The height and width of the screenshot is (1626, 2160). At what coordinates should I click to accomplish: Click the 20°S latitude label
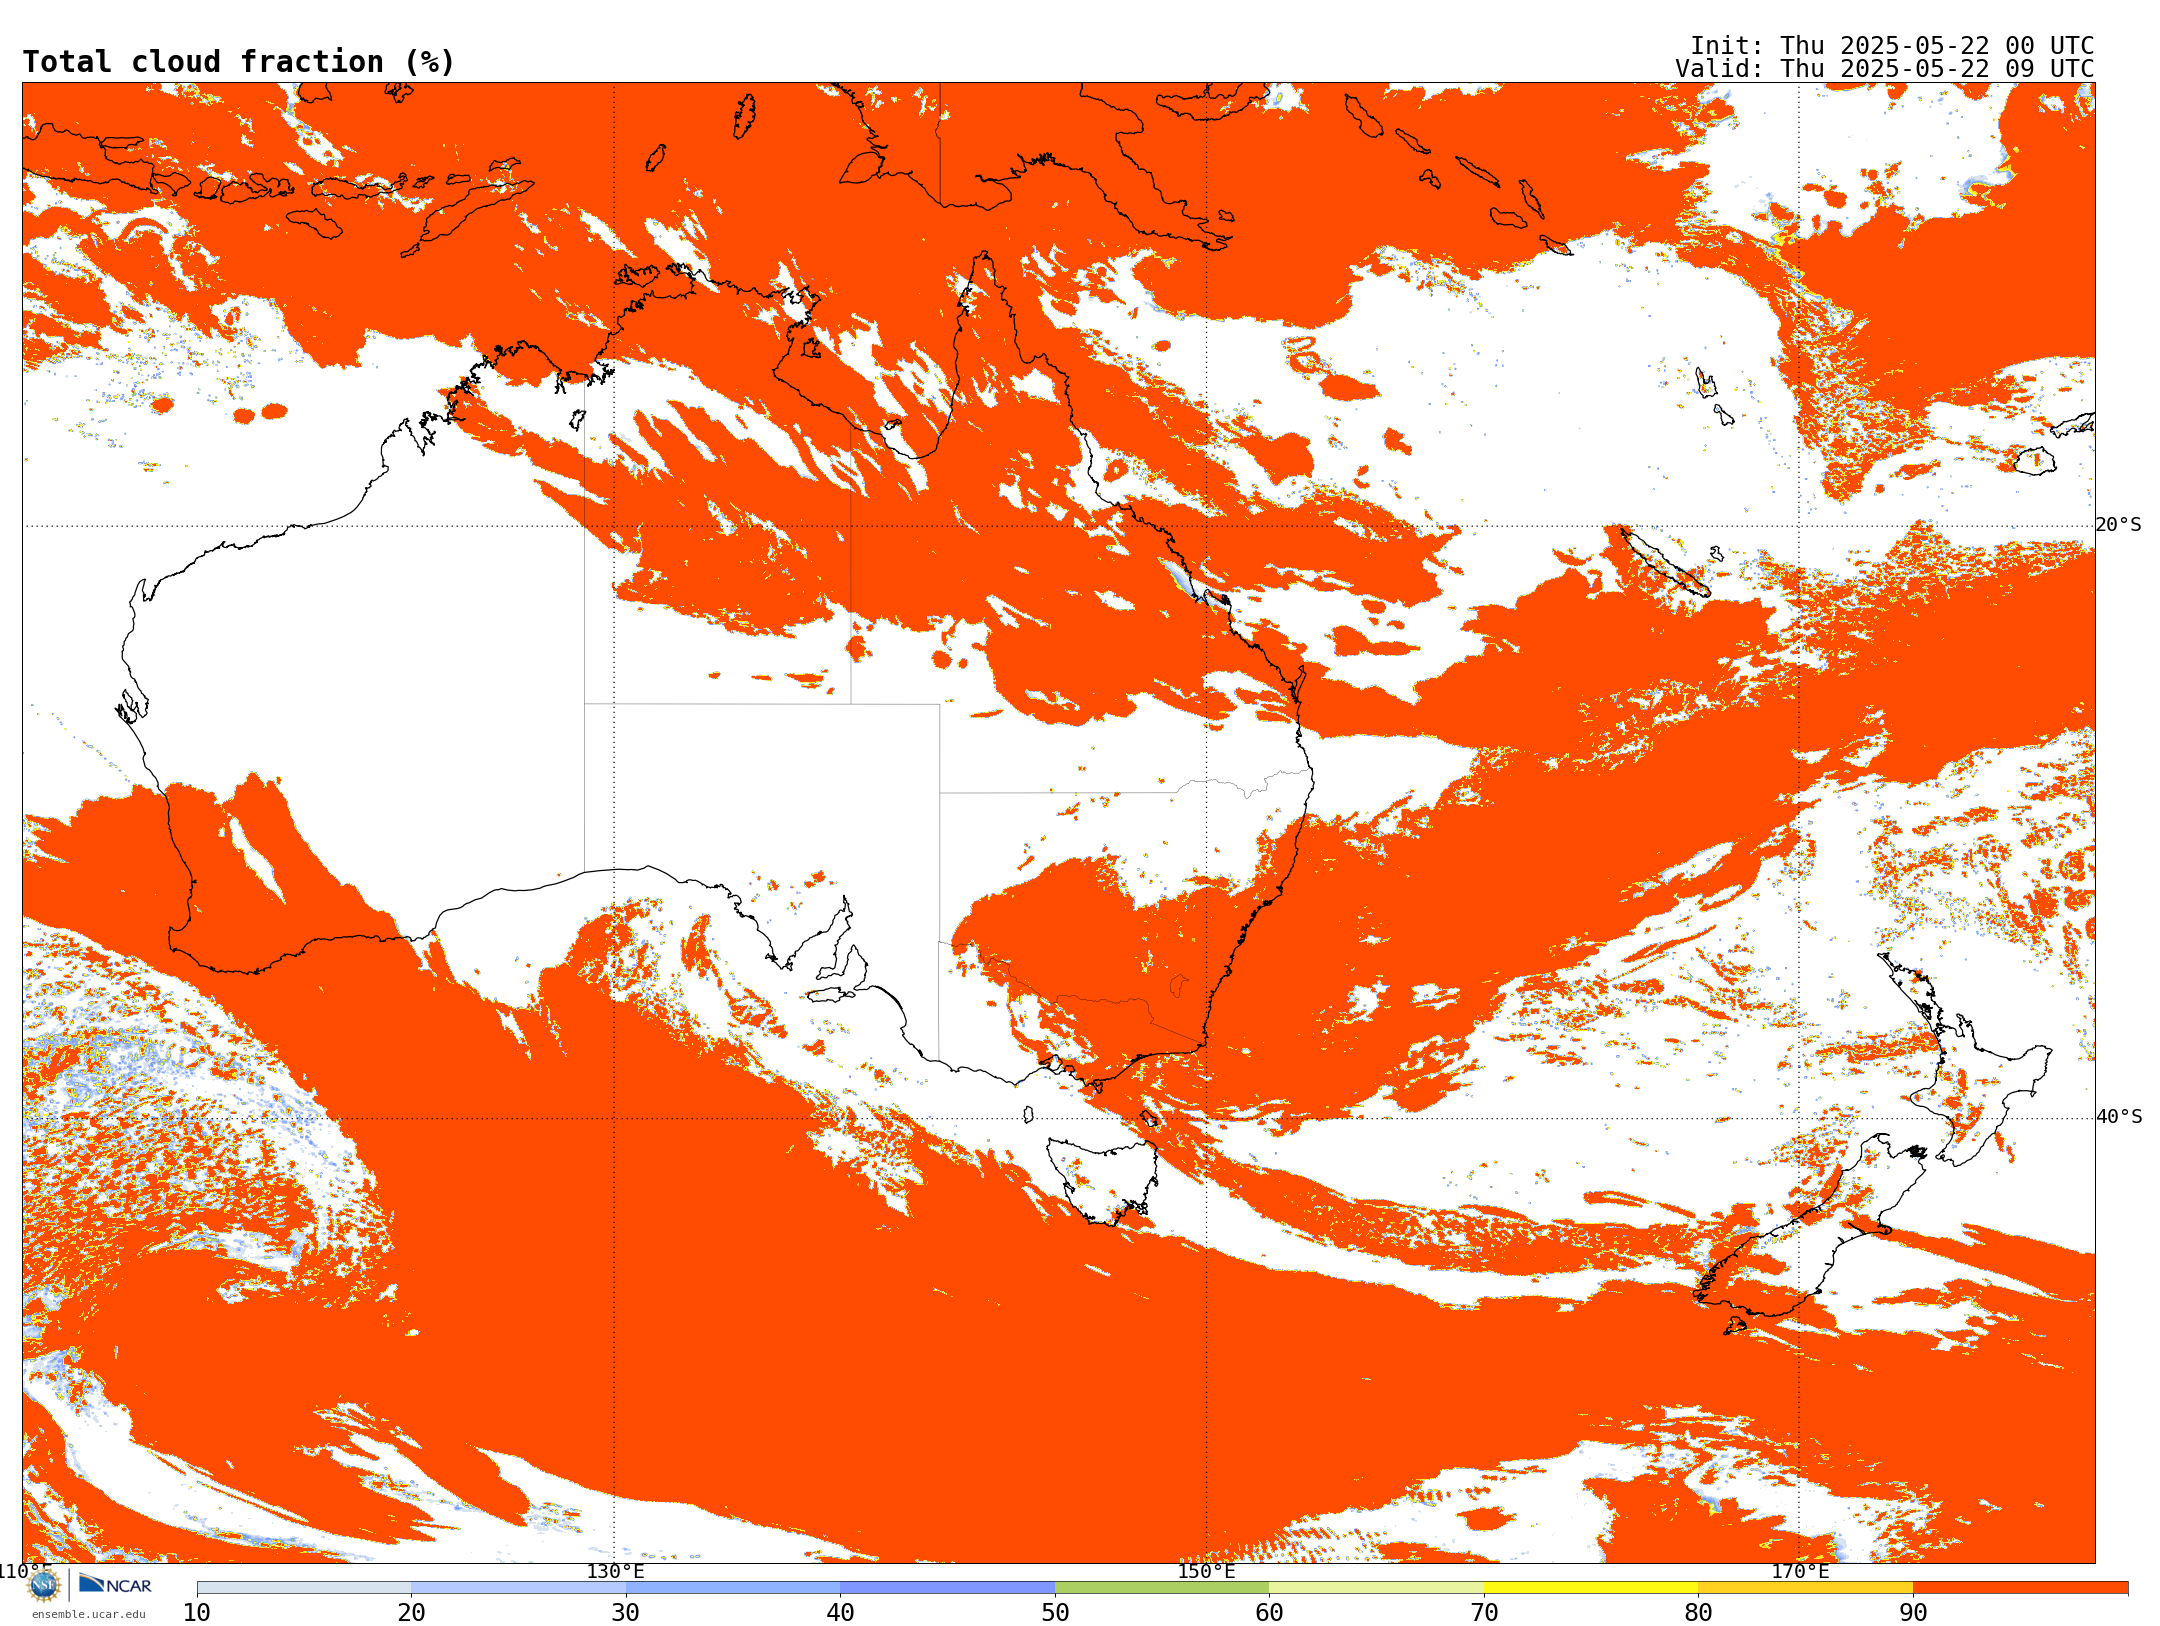pyautogui.click(x=2119, y=525)
